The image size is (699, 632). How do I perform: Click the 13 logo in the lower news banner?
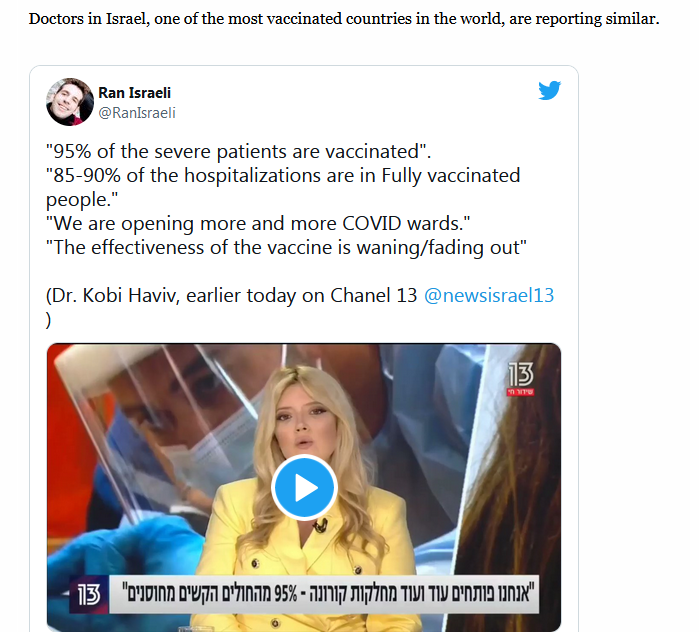tap(89, 595)
